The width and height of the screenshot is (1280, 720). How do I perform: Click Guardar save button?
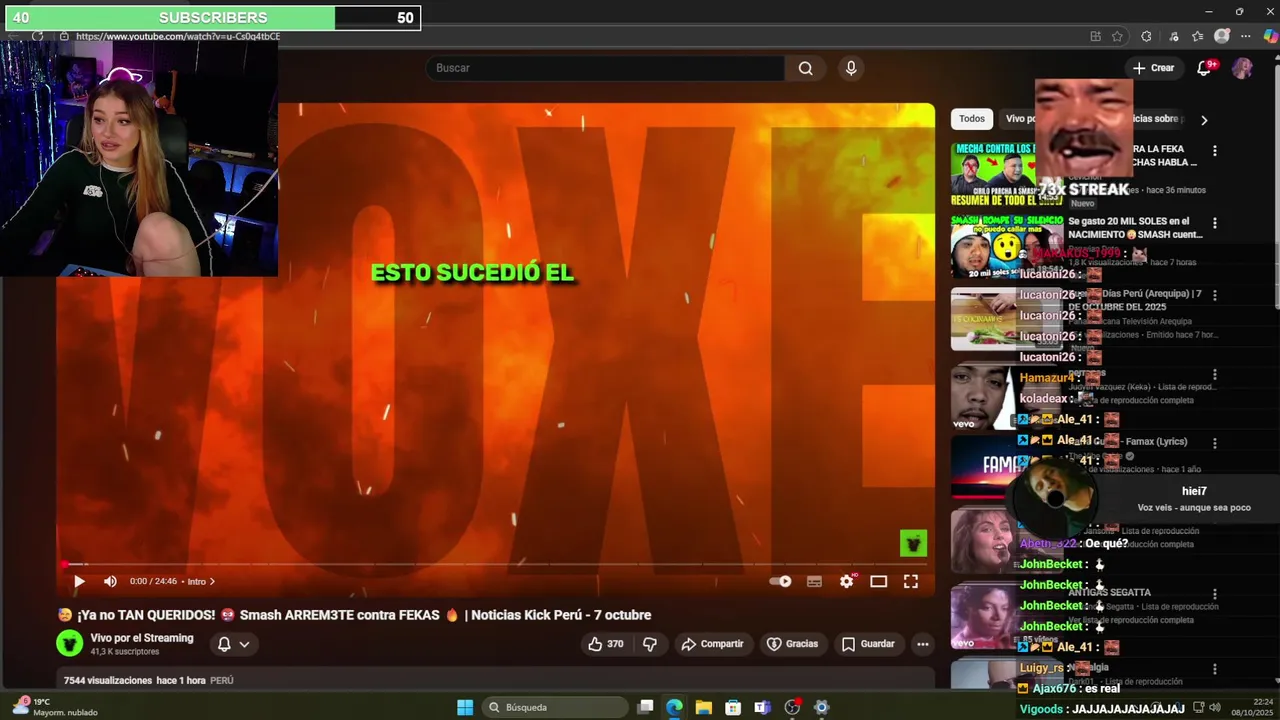tap(868, 644)
